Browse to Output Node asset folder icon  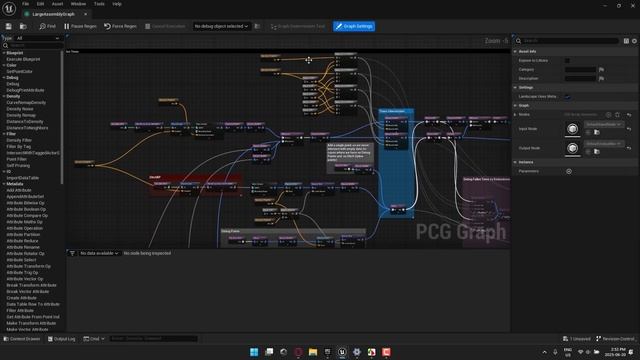click(596, 151)
